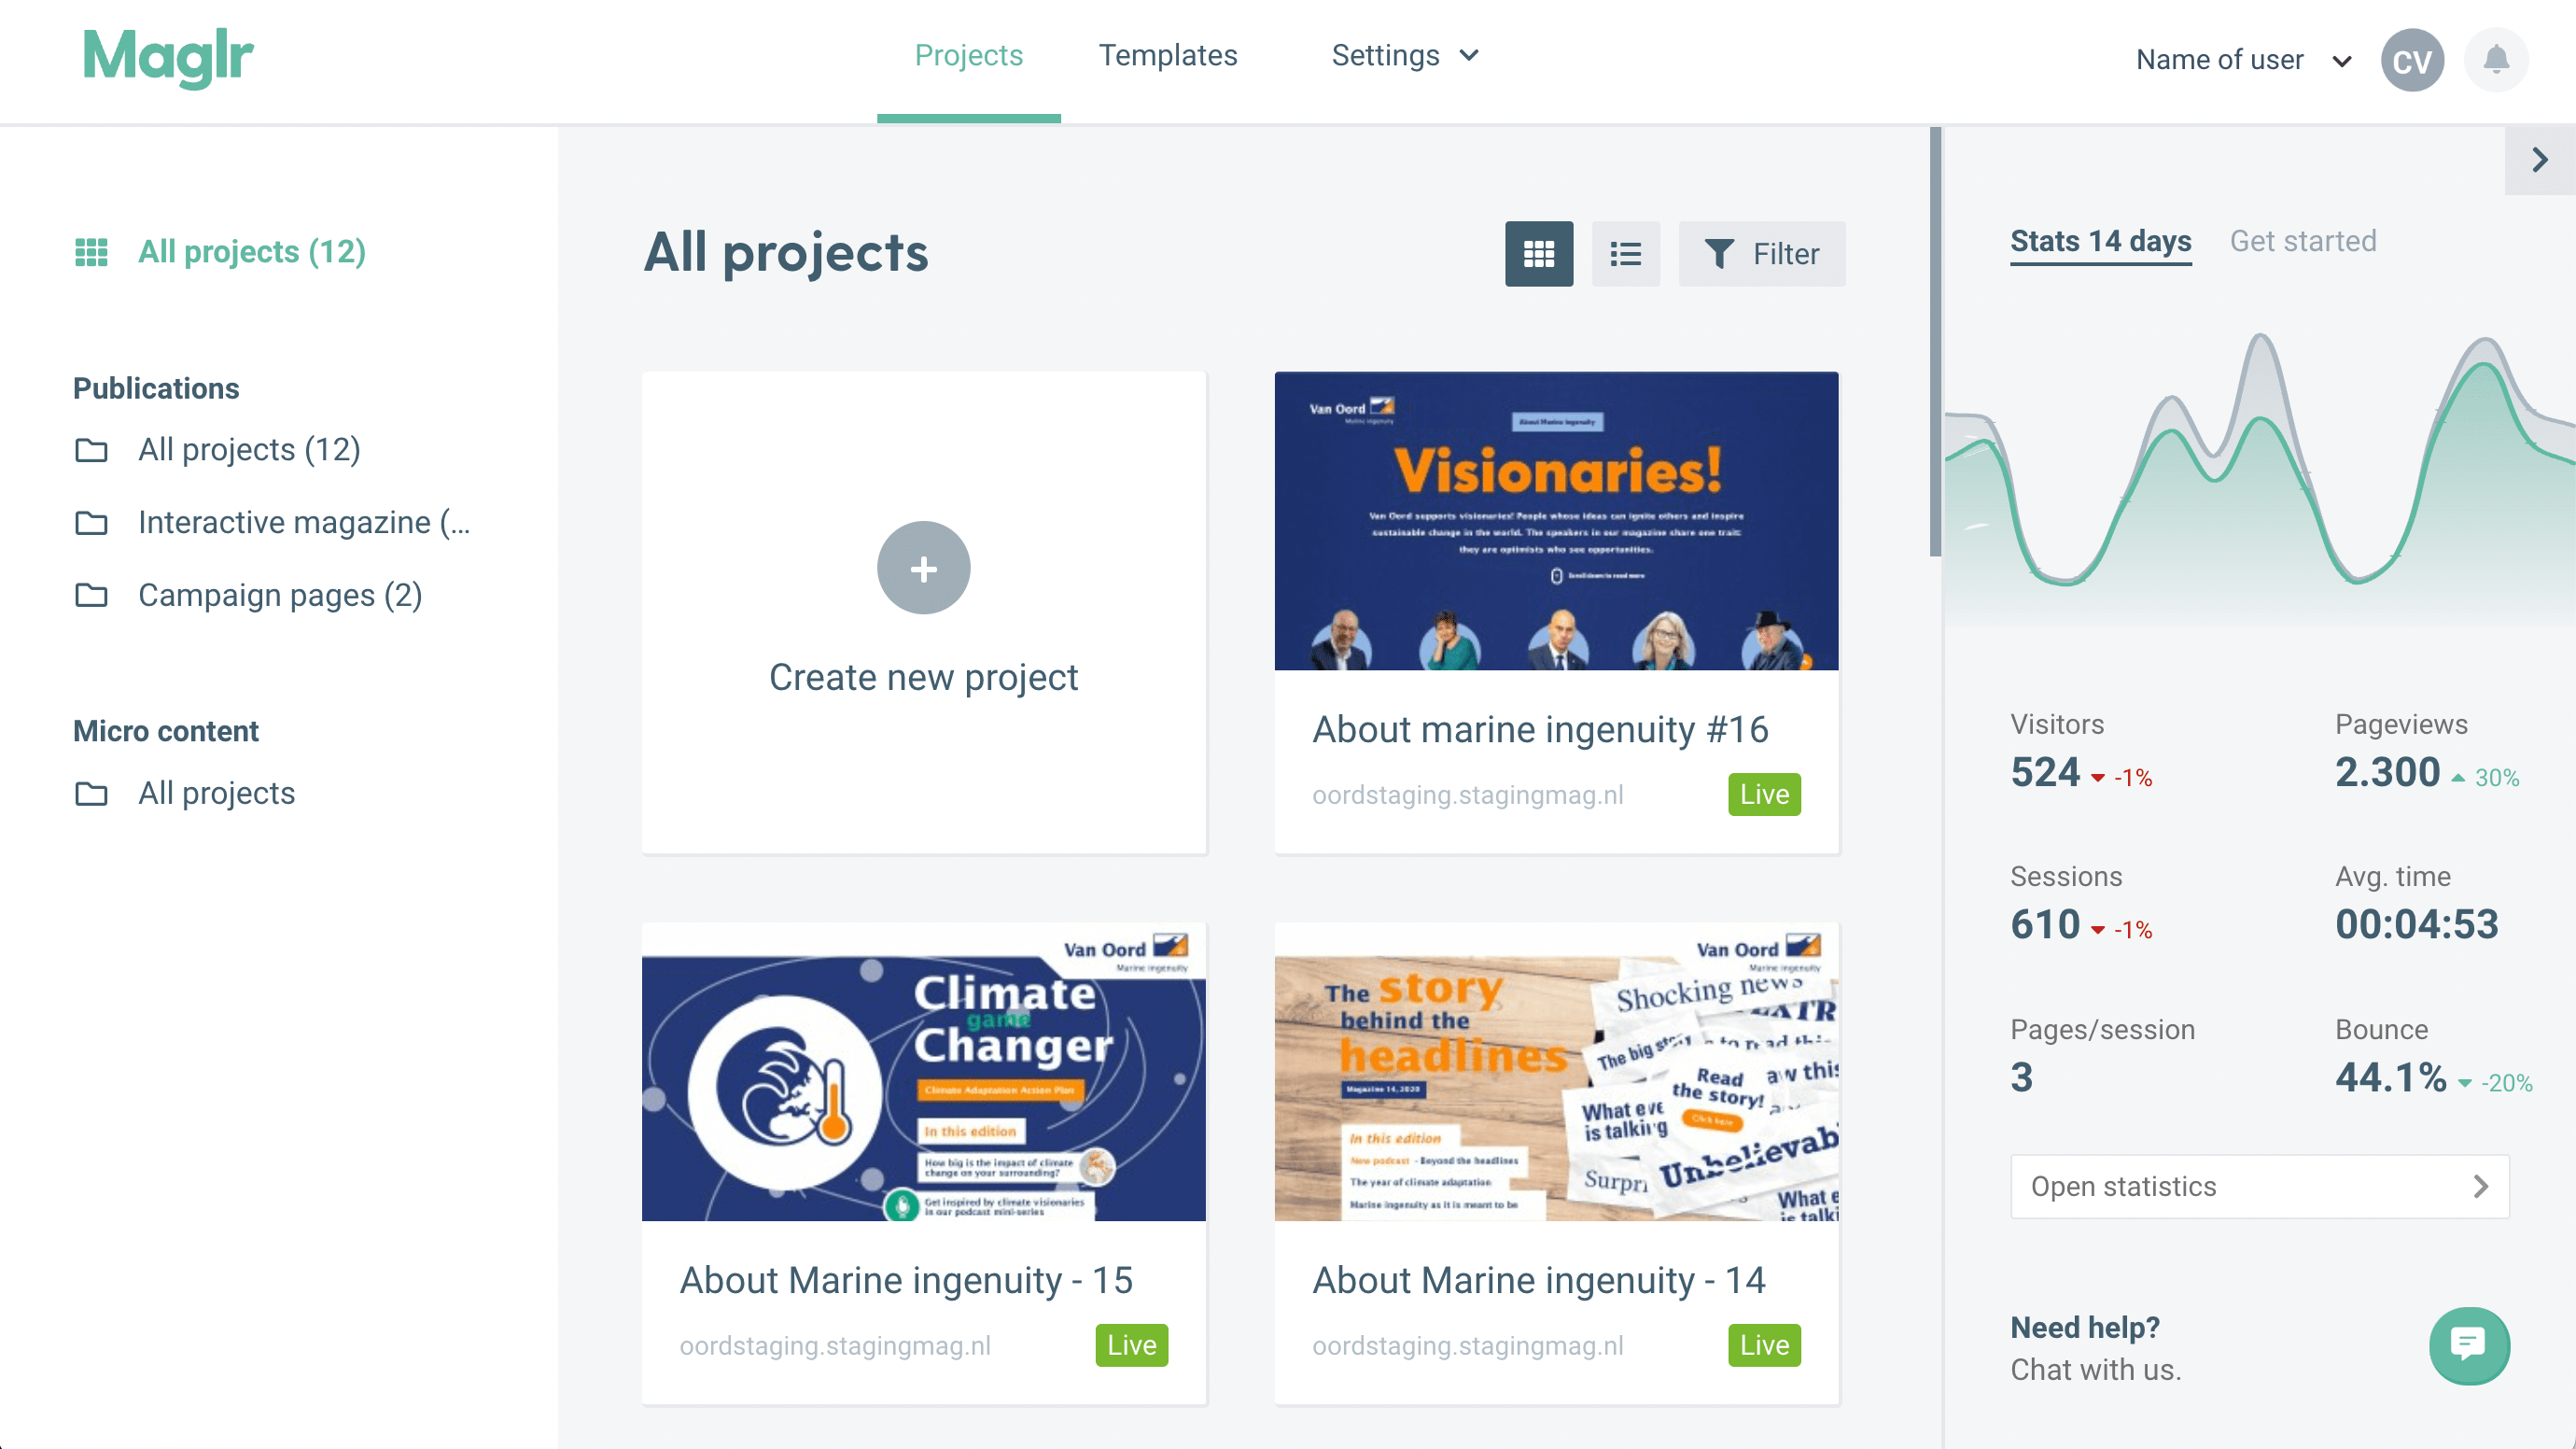The image size is (2576, 1449).
Task: Click the Create new project plus icon
Action: coord(924,566)
